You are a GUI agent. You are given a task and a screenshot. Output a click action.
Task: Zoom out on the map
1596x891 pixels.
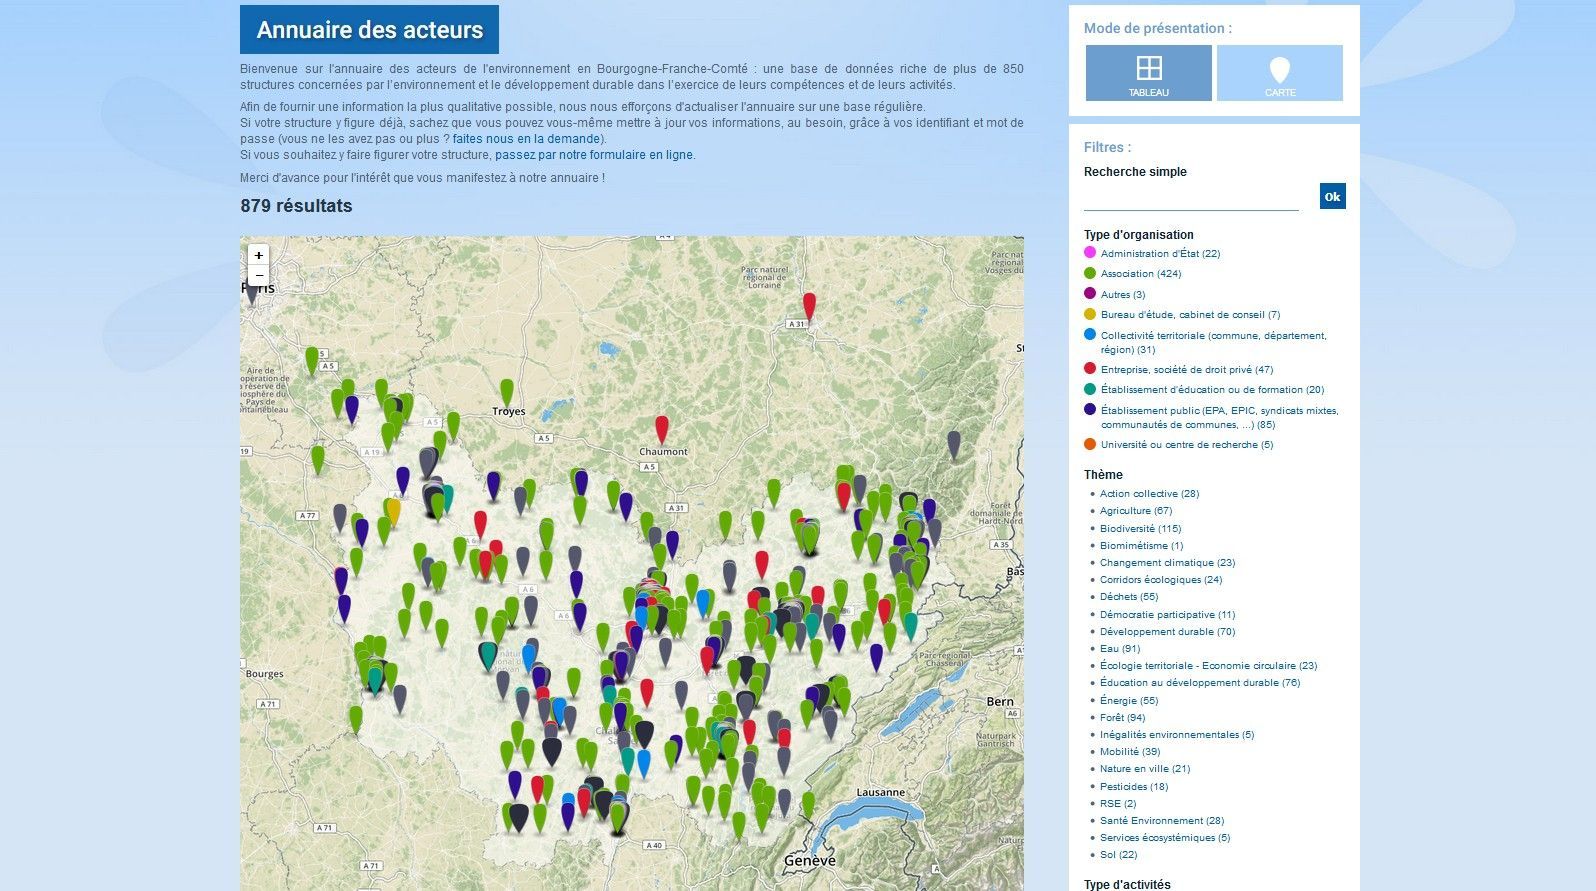click(x=258, y=276)
